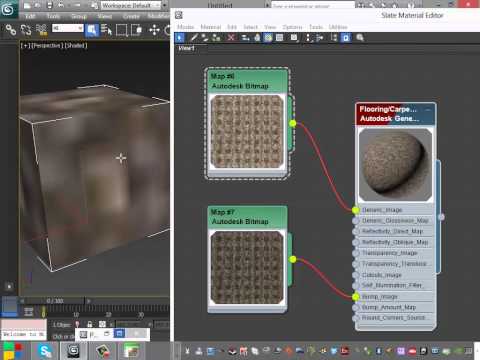
Task: Click the [+] viewport menu label
Action: pyautogui.click(x=25, y=45)
